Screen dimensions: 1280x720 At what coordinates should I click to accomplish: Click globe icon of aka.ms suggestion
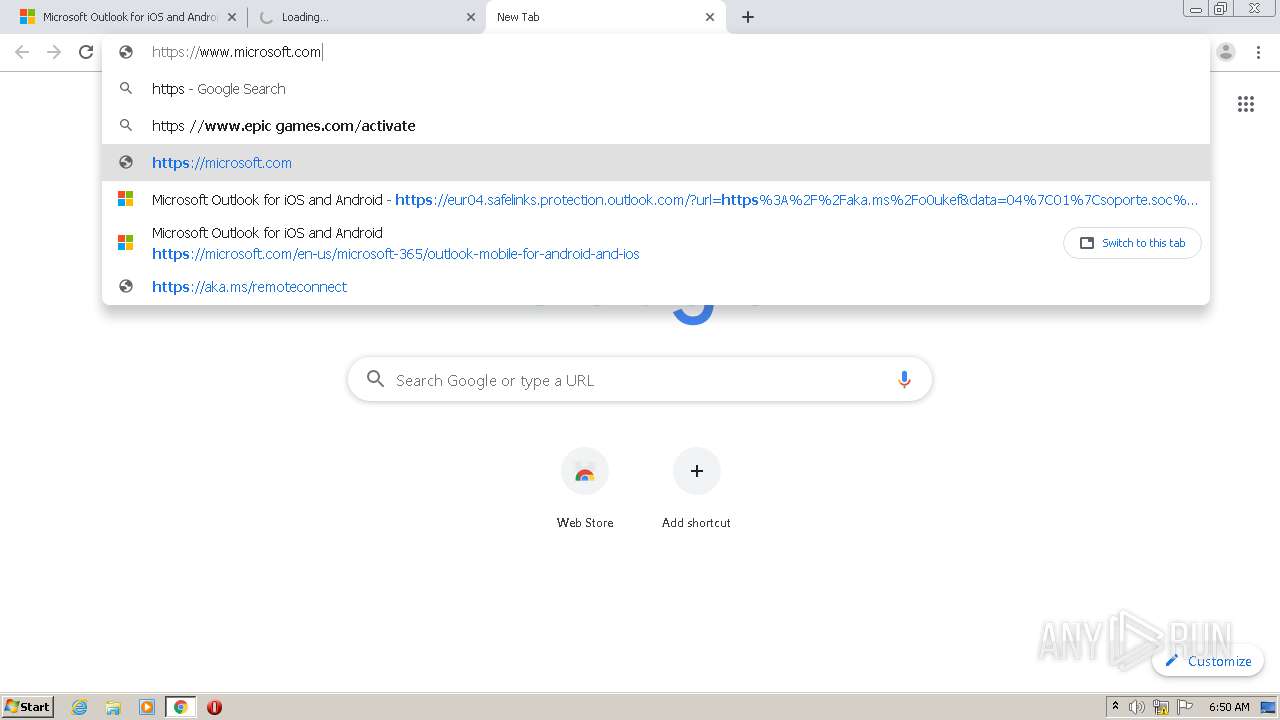point(126,287)
